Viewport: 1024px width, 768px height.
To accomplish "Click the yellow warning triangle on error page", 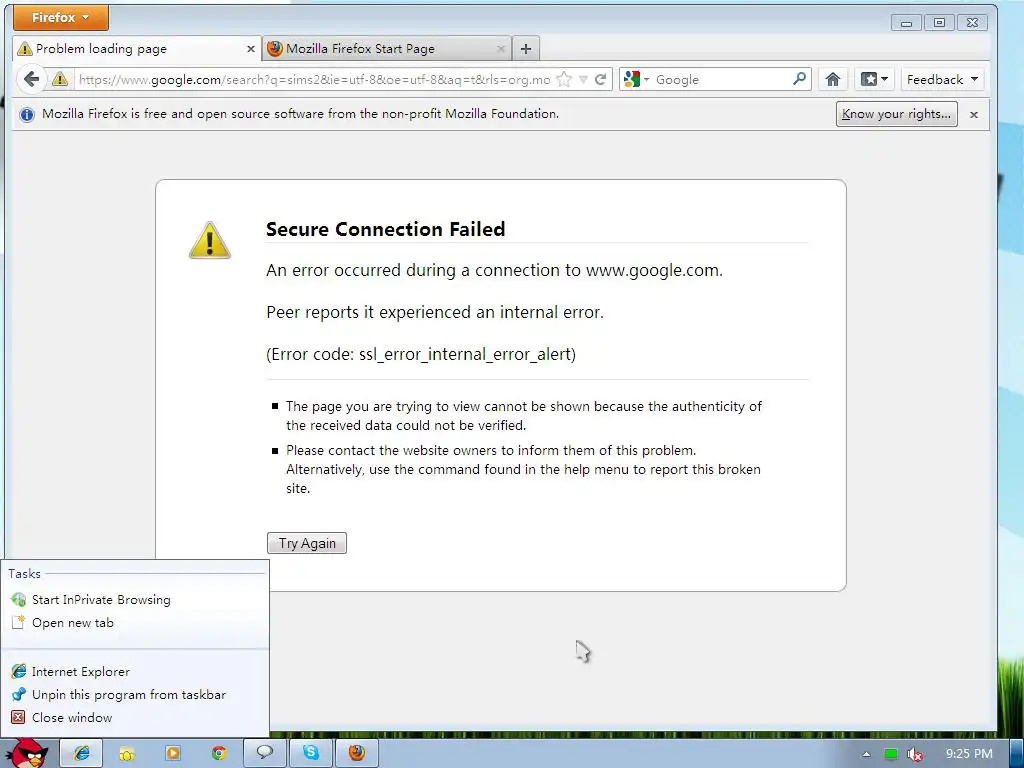I will 210,241.
